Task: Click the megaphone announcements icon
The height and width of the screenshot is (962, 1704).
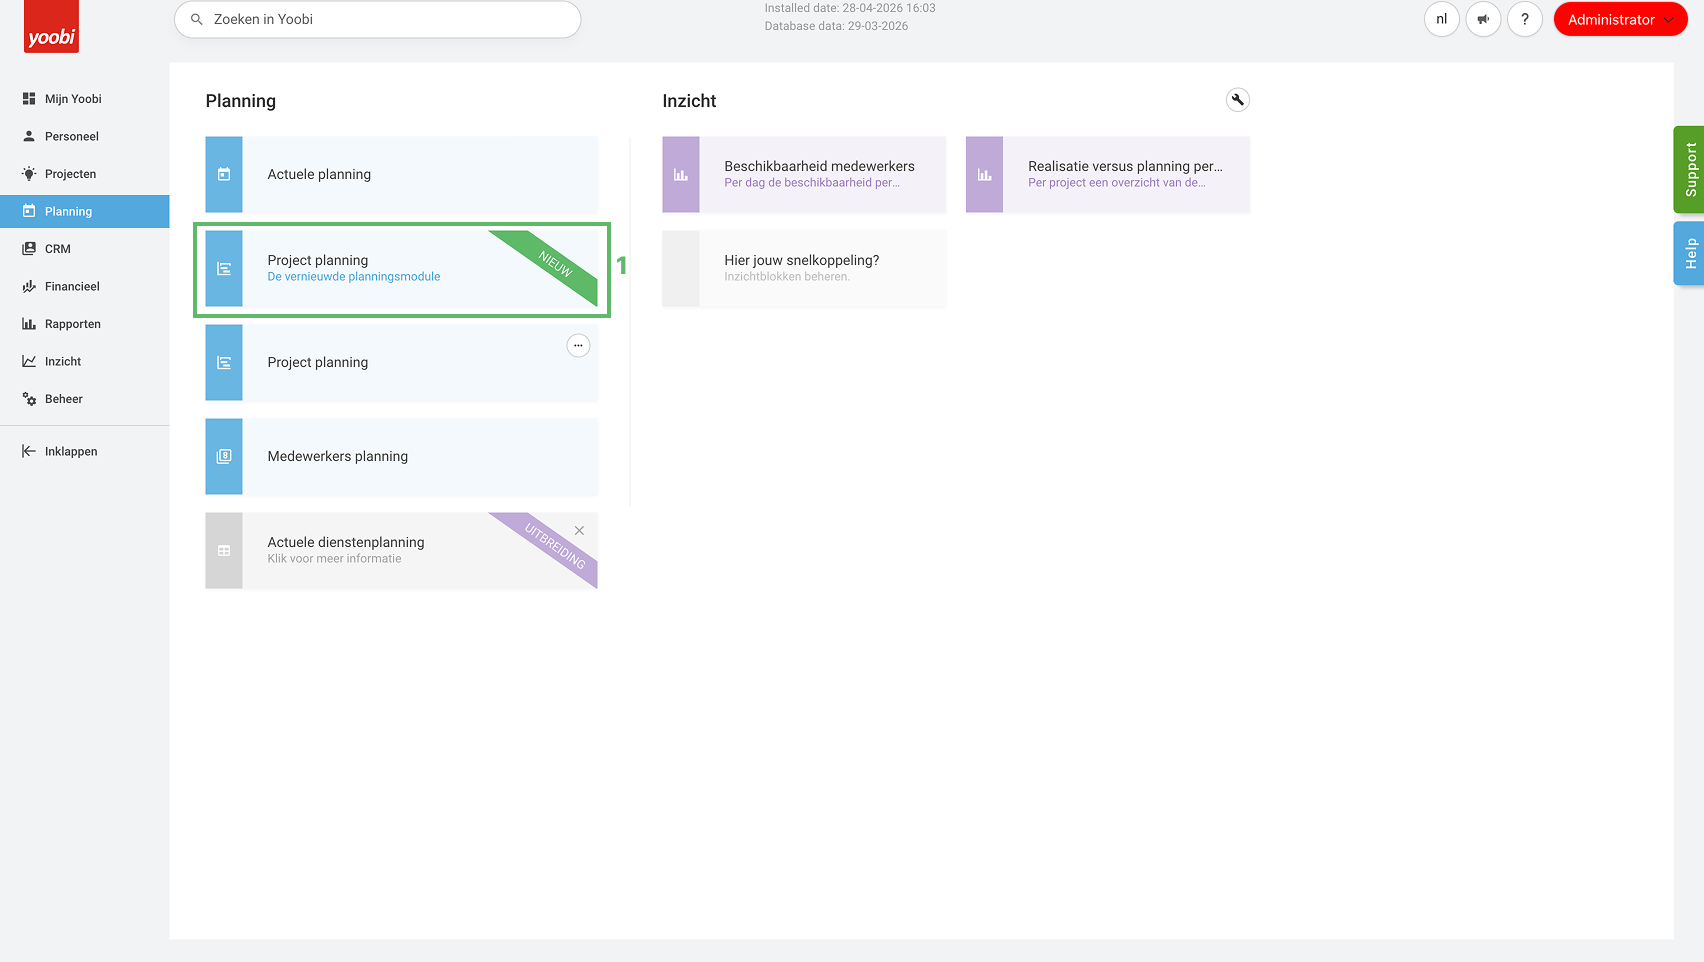Action: [1483, 19]
